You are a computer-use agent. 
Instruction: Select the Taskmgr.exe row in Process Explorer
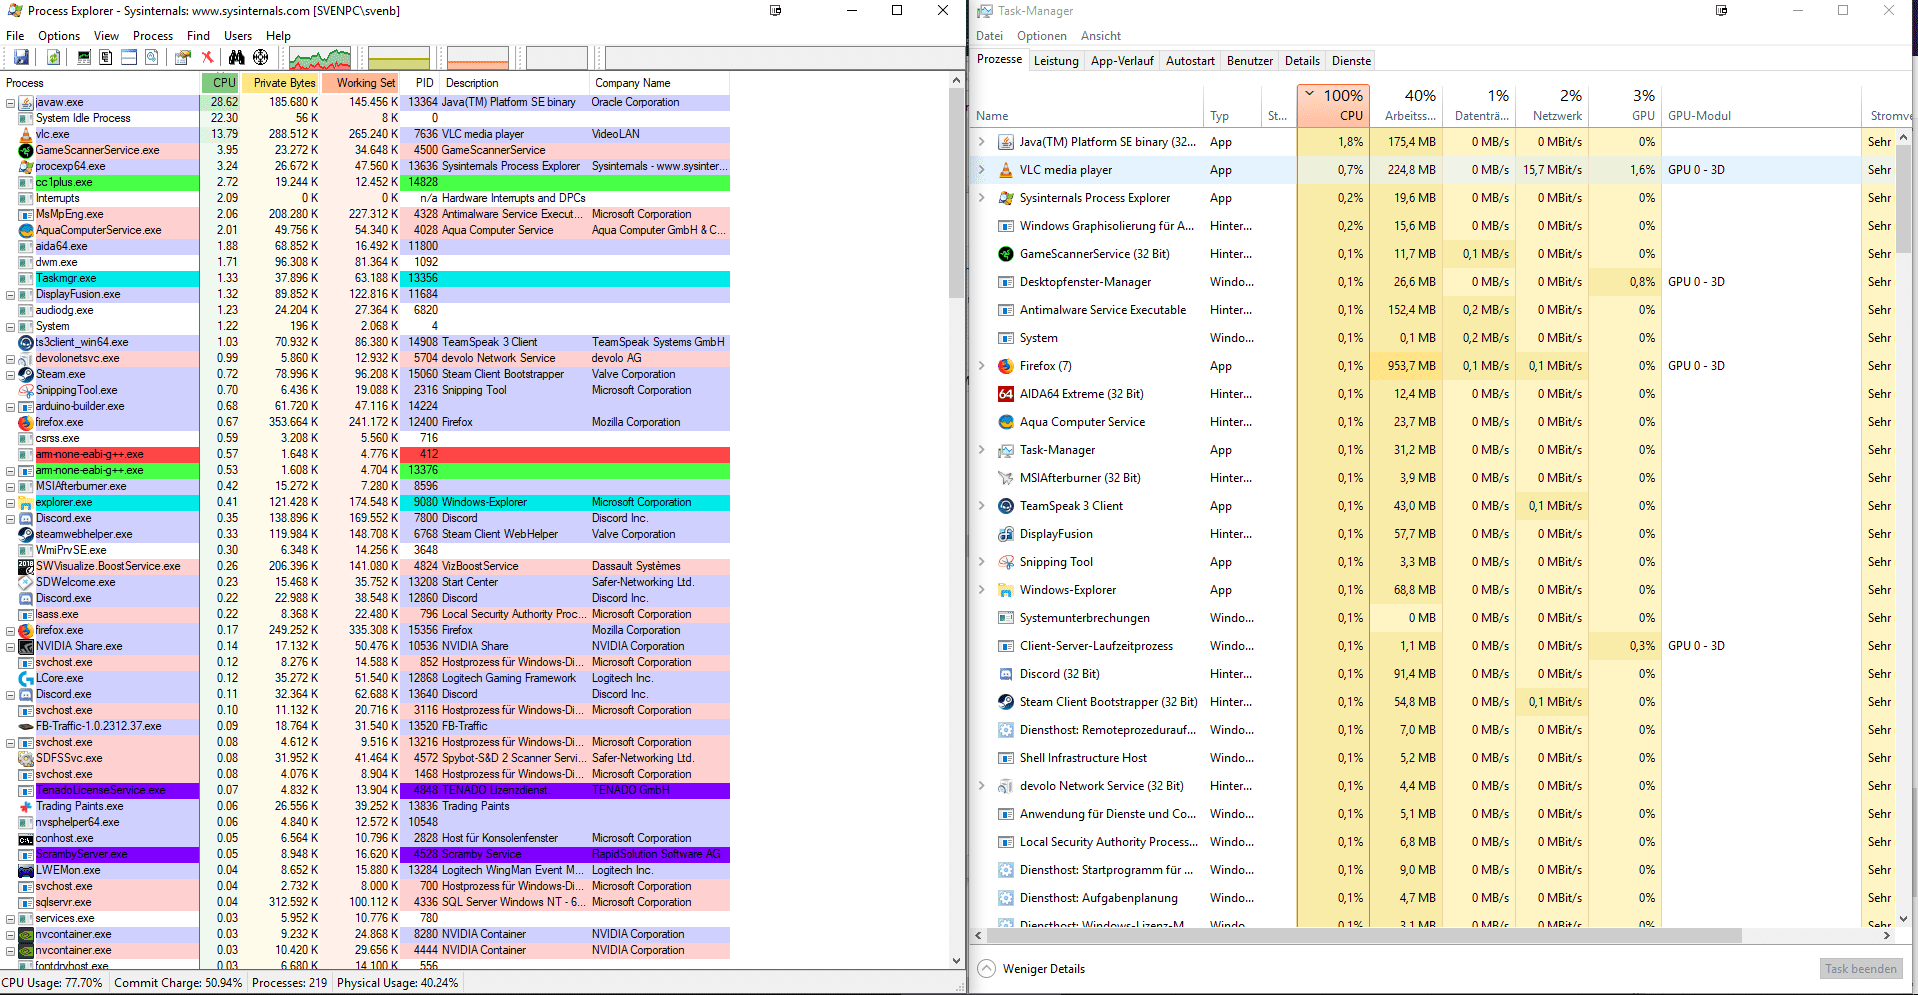point(366,278)
